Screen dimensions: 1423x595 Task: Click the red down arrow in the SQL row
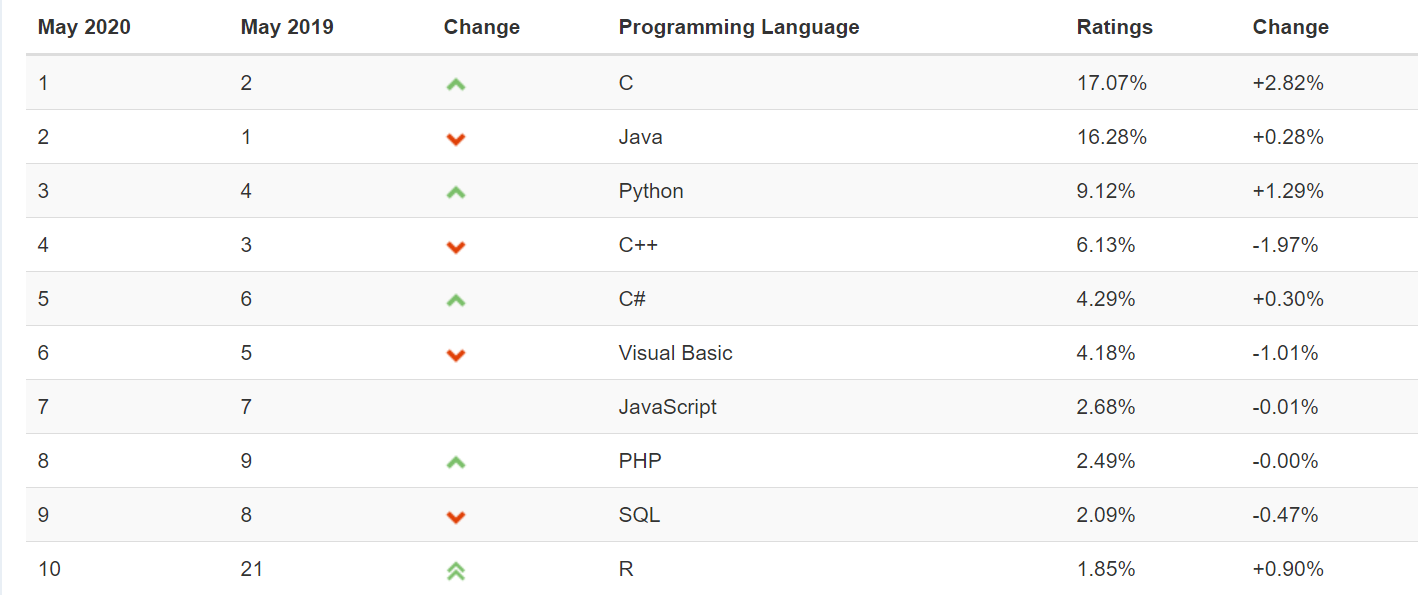(456, 517)
